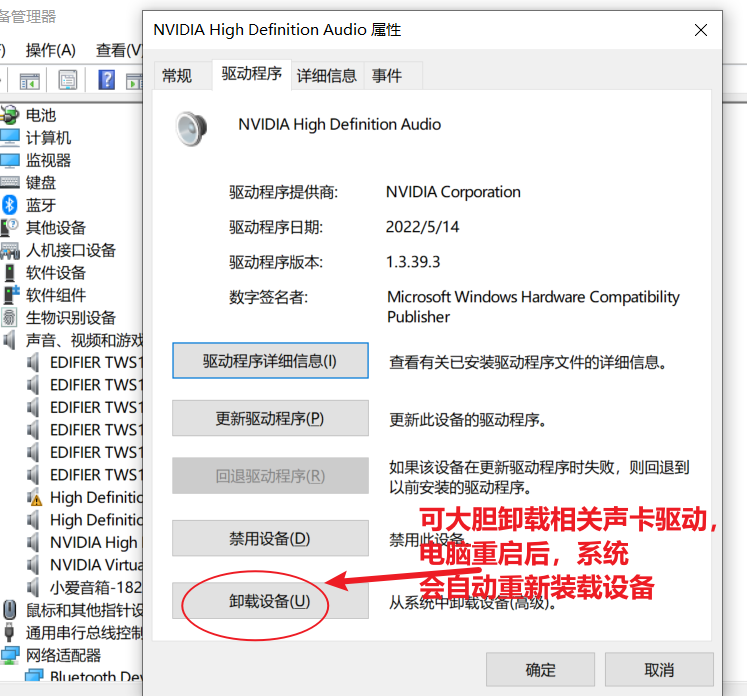Screen dimensions: 747x696
Task: Click the Keyboard (键盘) category icon
Action: point(10,182)
